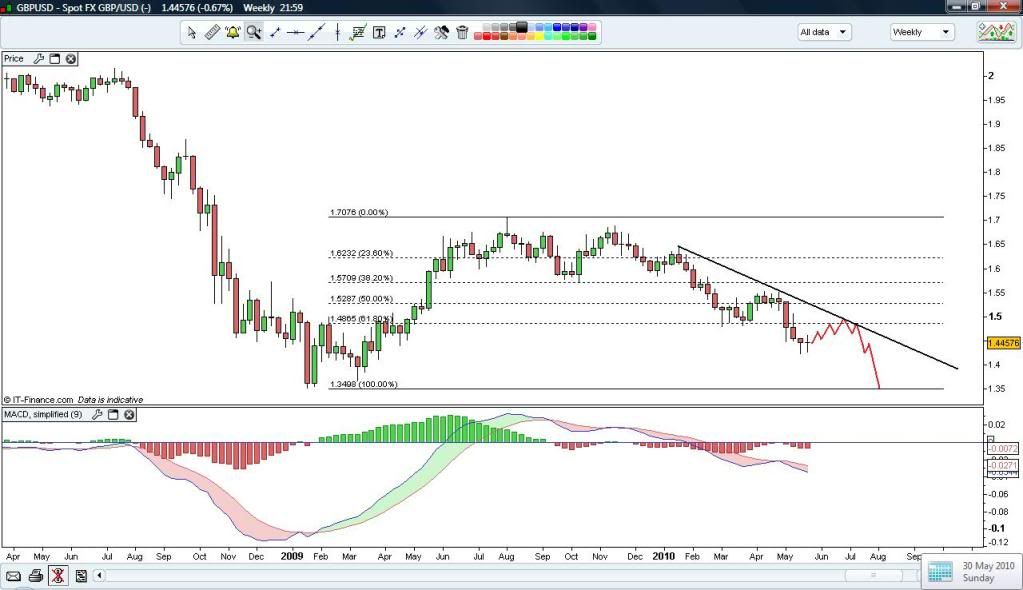
Task: Click the chart list icon beside scrollbar
Action: [x=81, y=576]
